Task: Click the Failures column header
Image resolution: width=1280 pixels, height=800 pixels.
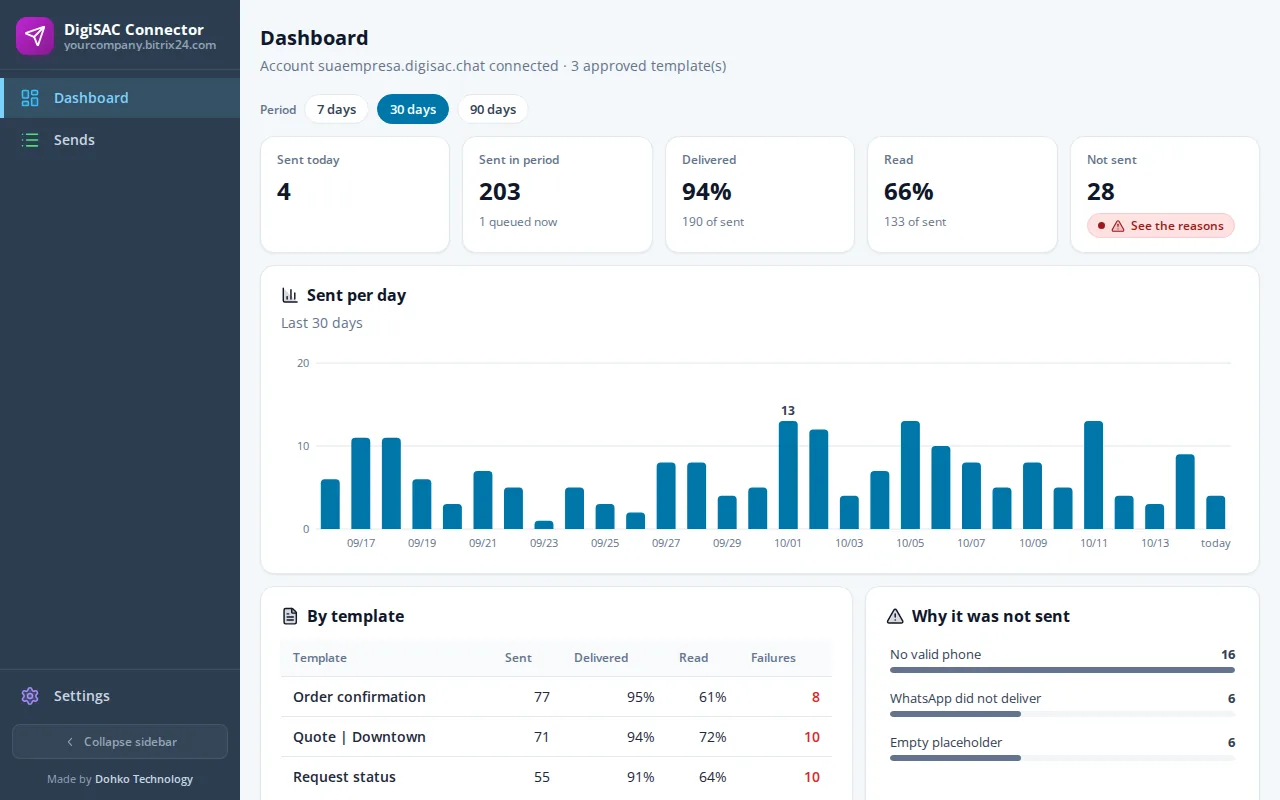Action: [773, 658]
